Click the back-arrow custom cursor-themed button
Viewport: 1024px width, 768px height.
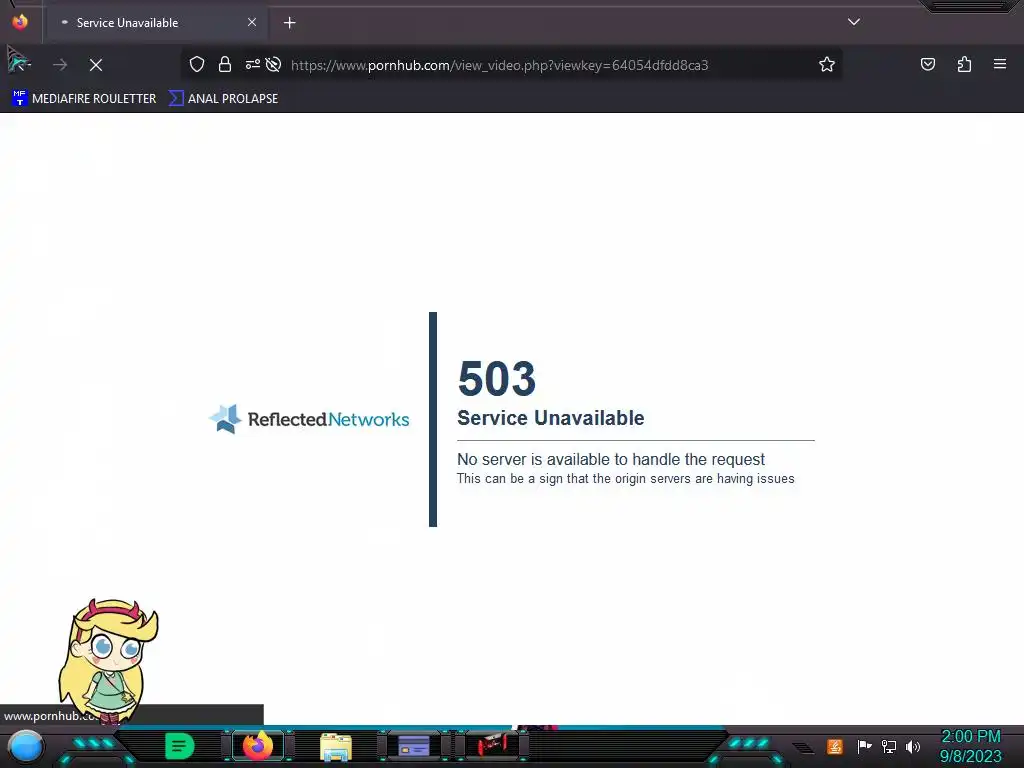[x=18, y=62]
